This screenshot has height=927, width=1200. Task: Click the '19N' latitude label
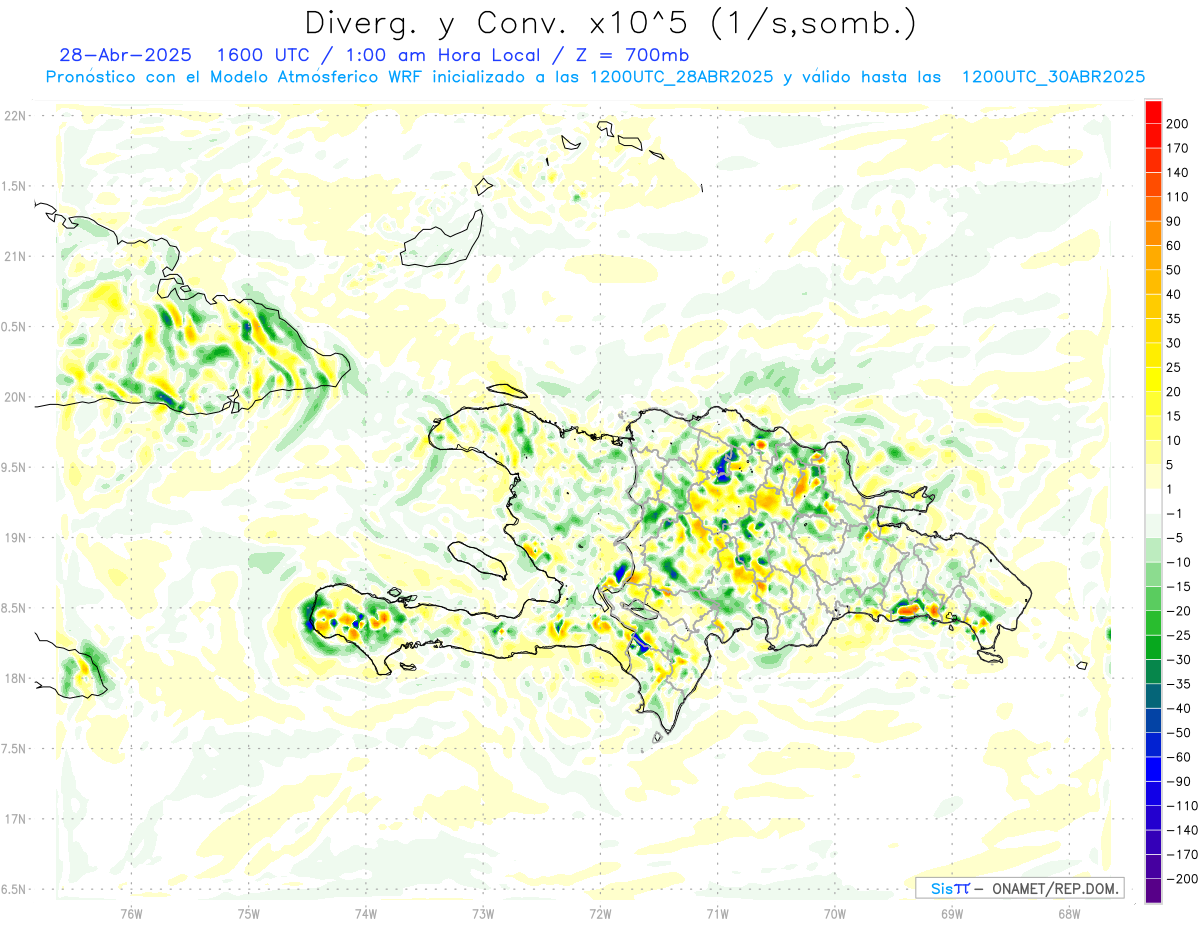[15, 538]
